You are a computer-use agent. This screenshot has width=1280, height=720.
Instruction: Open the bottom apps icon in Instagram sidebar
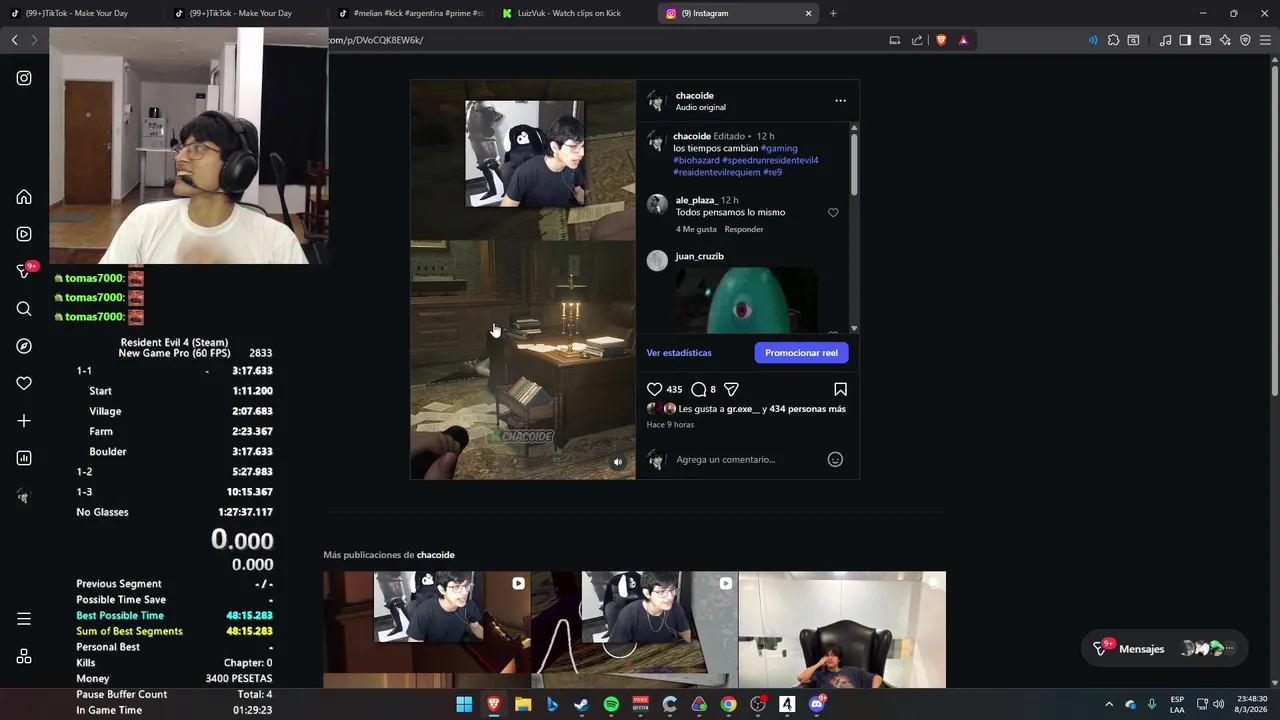[24, 657]
